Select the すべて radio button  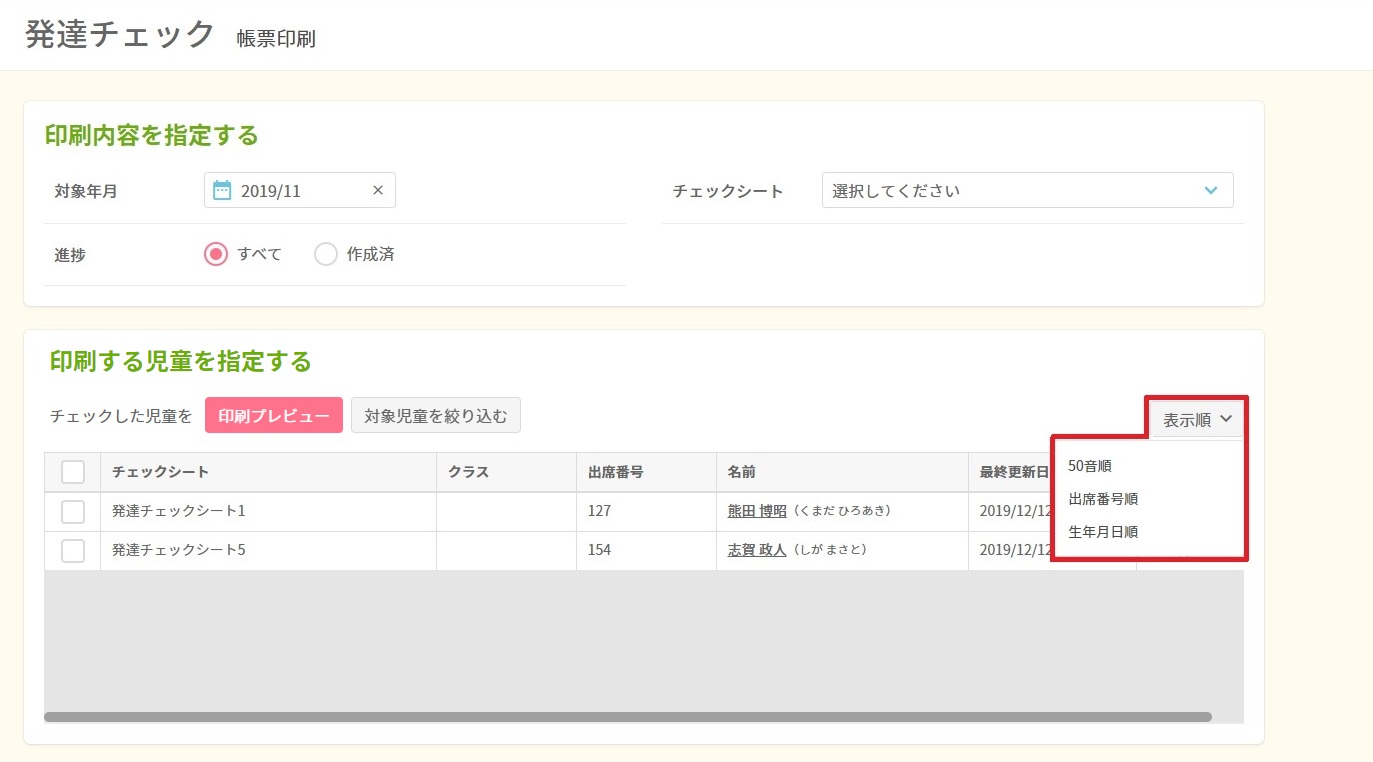click(215, 254)
